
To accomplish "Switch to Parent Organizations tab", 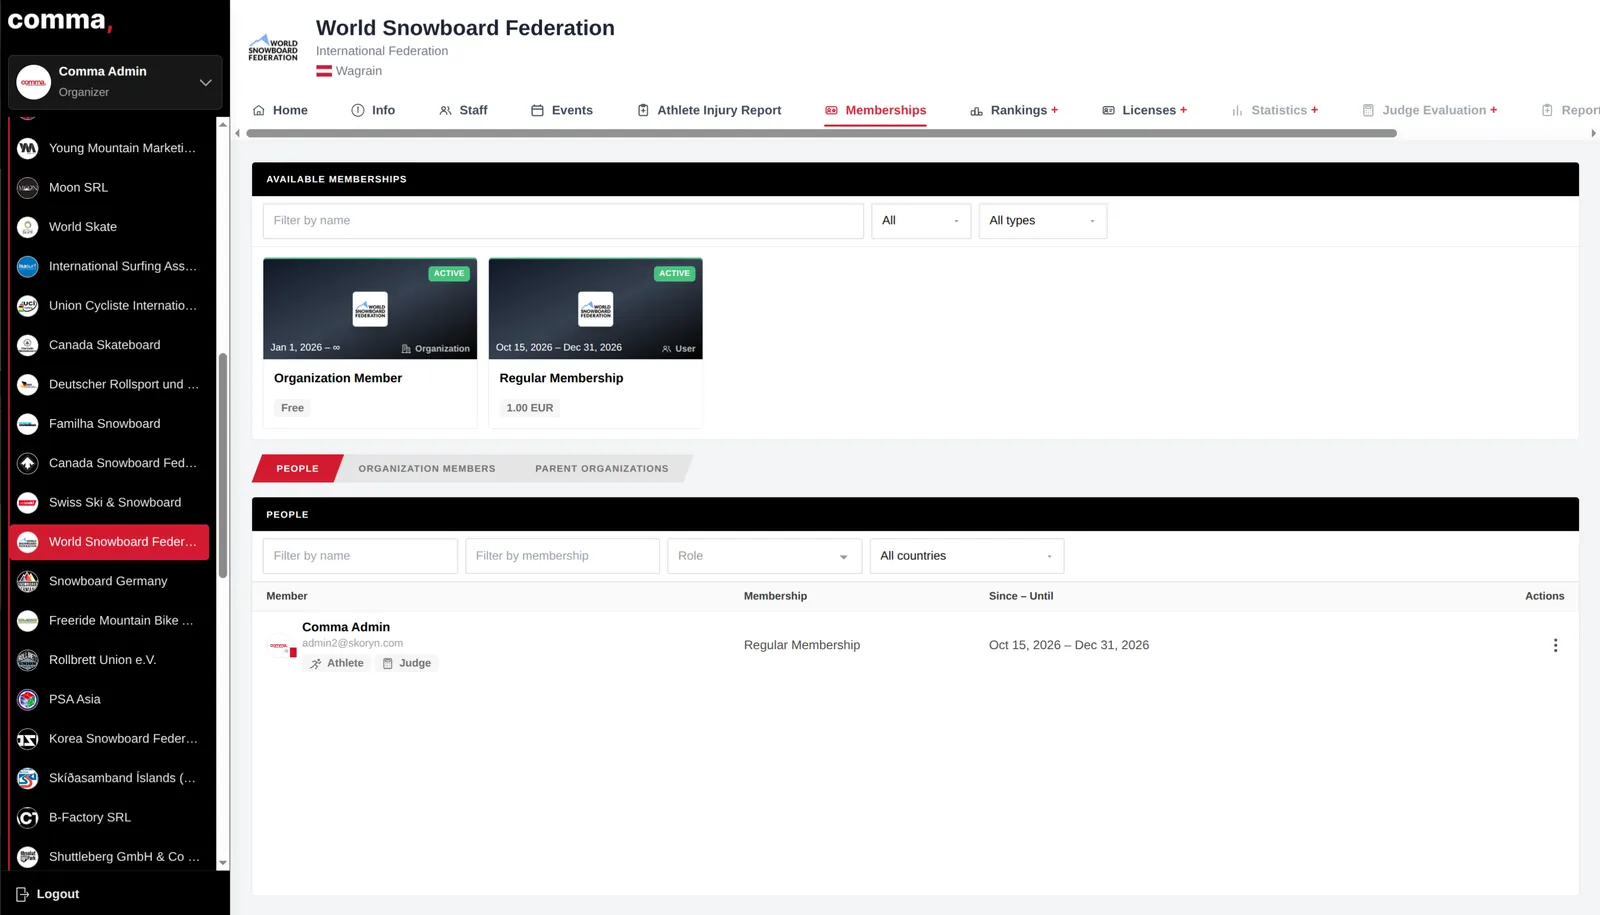I will click(602, 468).
